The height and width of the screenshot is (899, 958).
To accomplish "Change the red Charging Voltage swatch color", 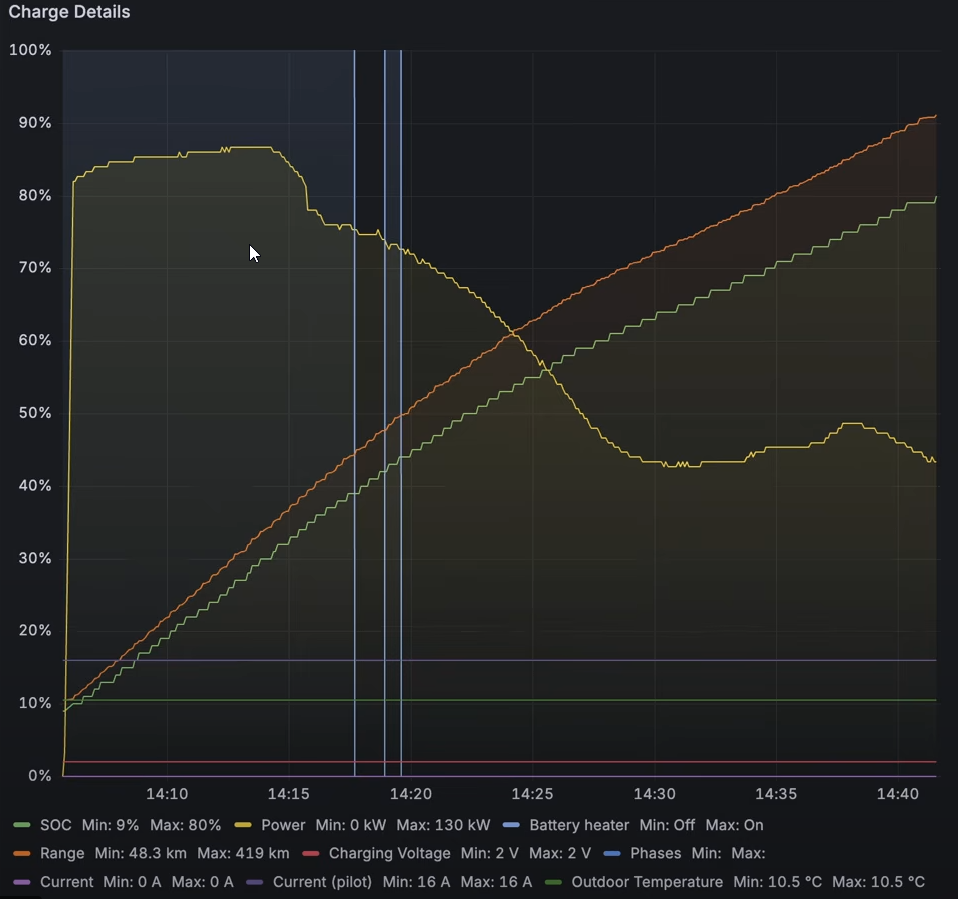I will tap(311, 853).
